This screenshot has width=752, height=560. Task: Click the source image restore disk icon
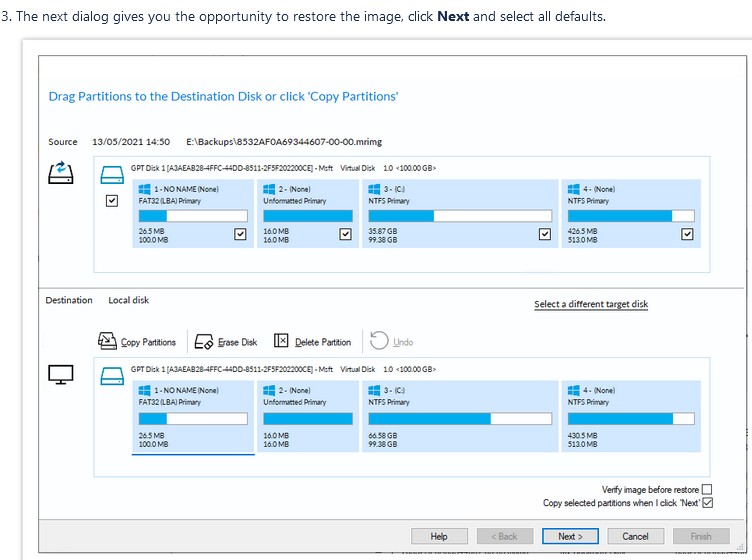(x=61, y=173)
